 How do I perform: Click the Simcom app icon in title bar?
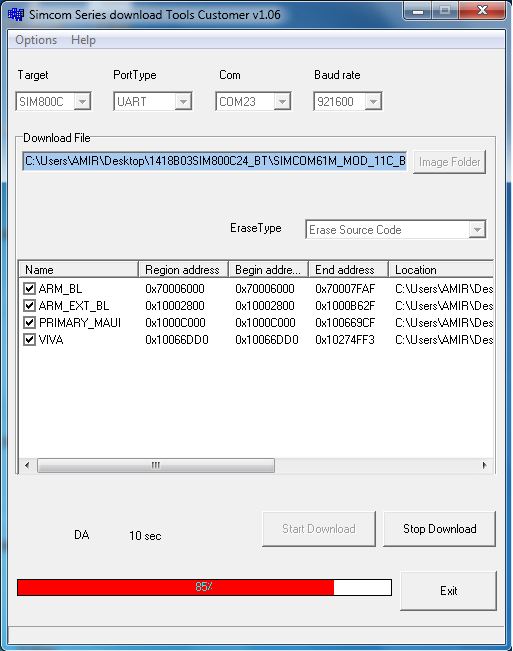(x=16, y=15)
